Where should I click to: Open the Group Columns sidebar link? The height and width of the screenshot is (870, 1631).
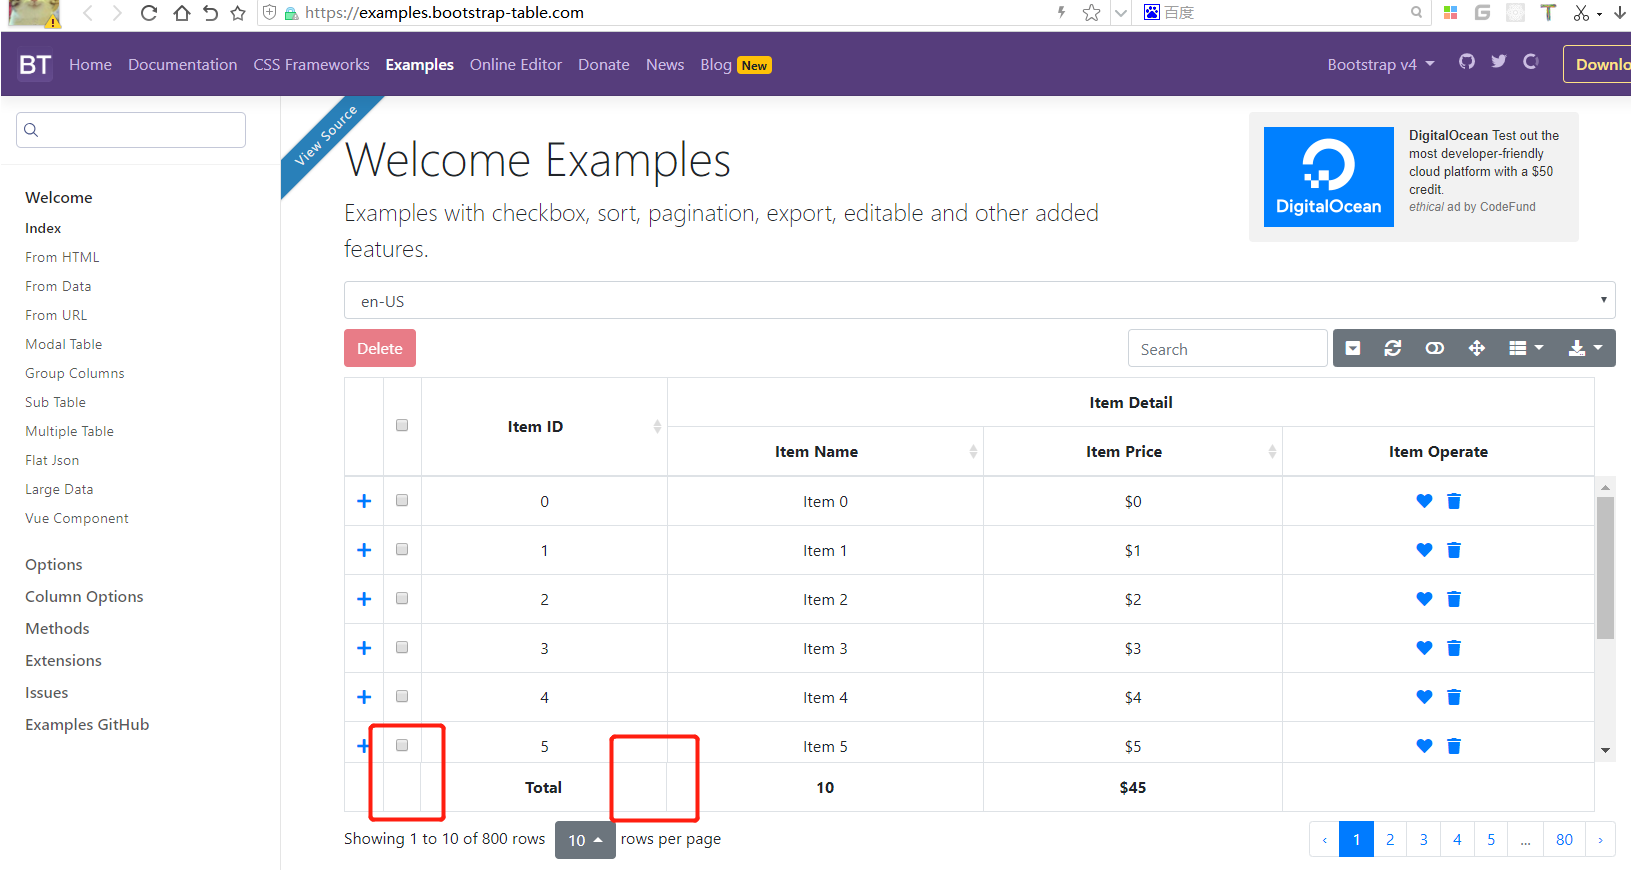(x=75, y=373)
